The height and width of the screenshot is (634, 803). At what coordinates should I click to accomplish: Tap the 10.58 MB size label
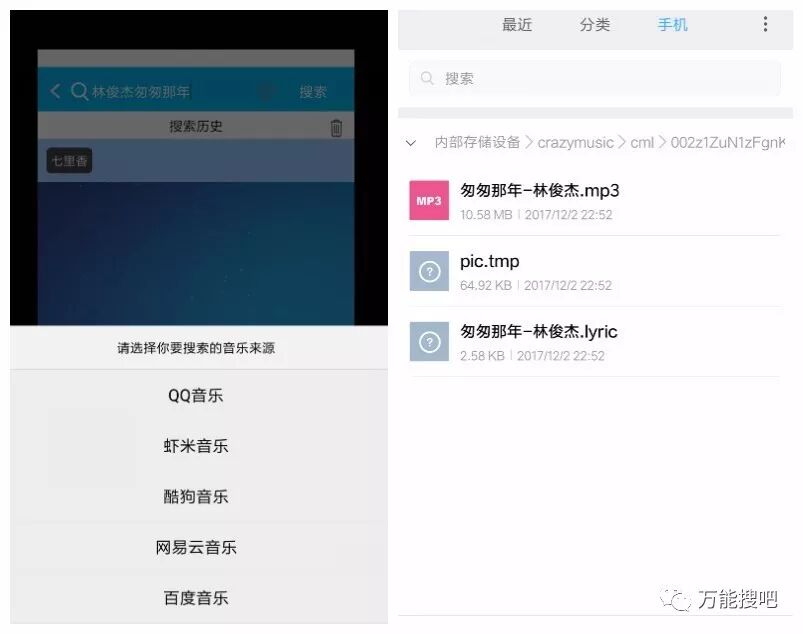coord(486,215)
